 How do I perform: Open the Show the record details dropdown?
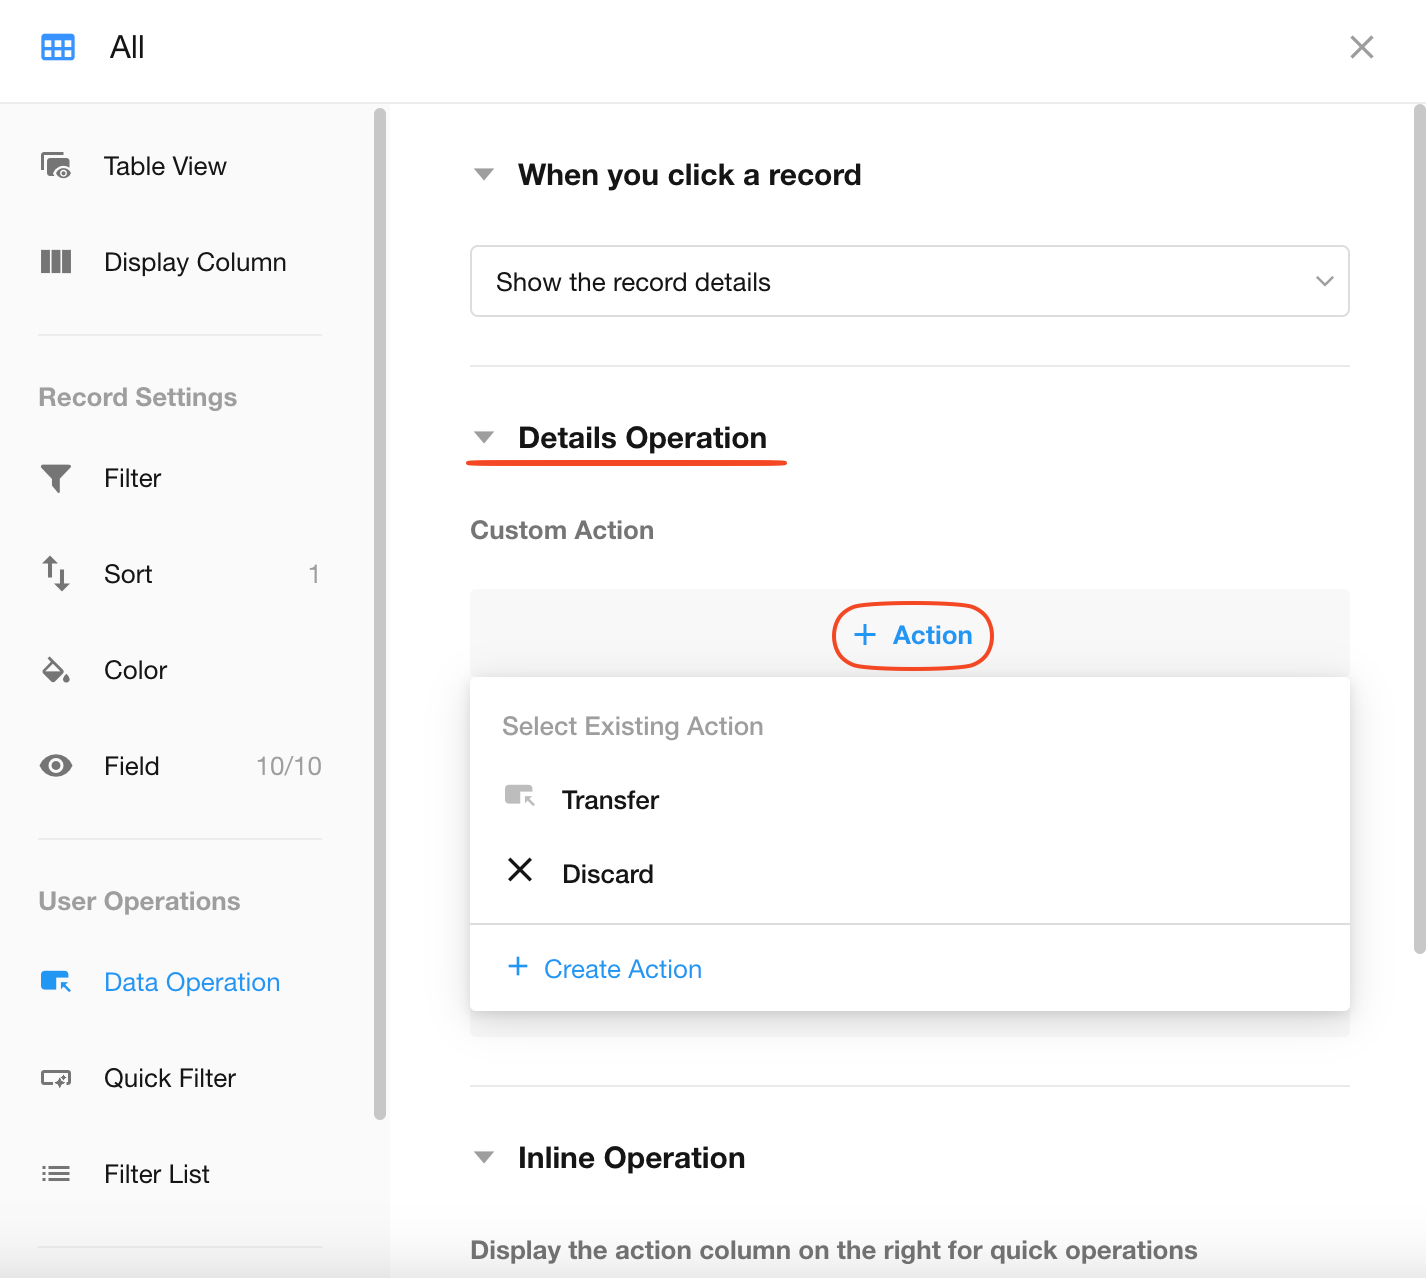(x=909, y=281)
